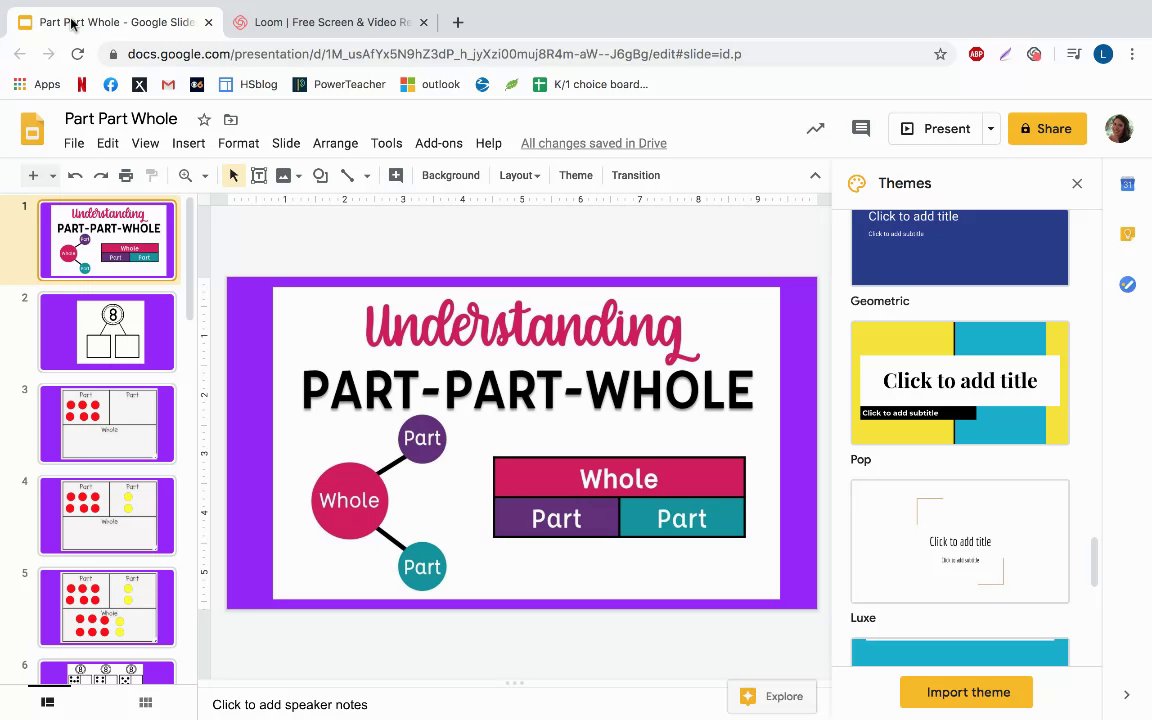Open the Edit menu
The height and width of the screenshot is (720, 1152).
click(x=107, y=143)
